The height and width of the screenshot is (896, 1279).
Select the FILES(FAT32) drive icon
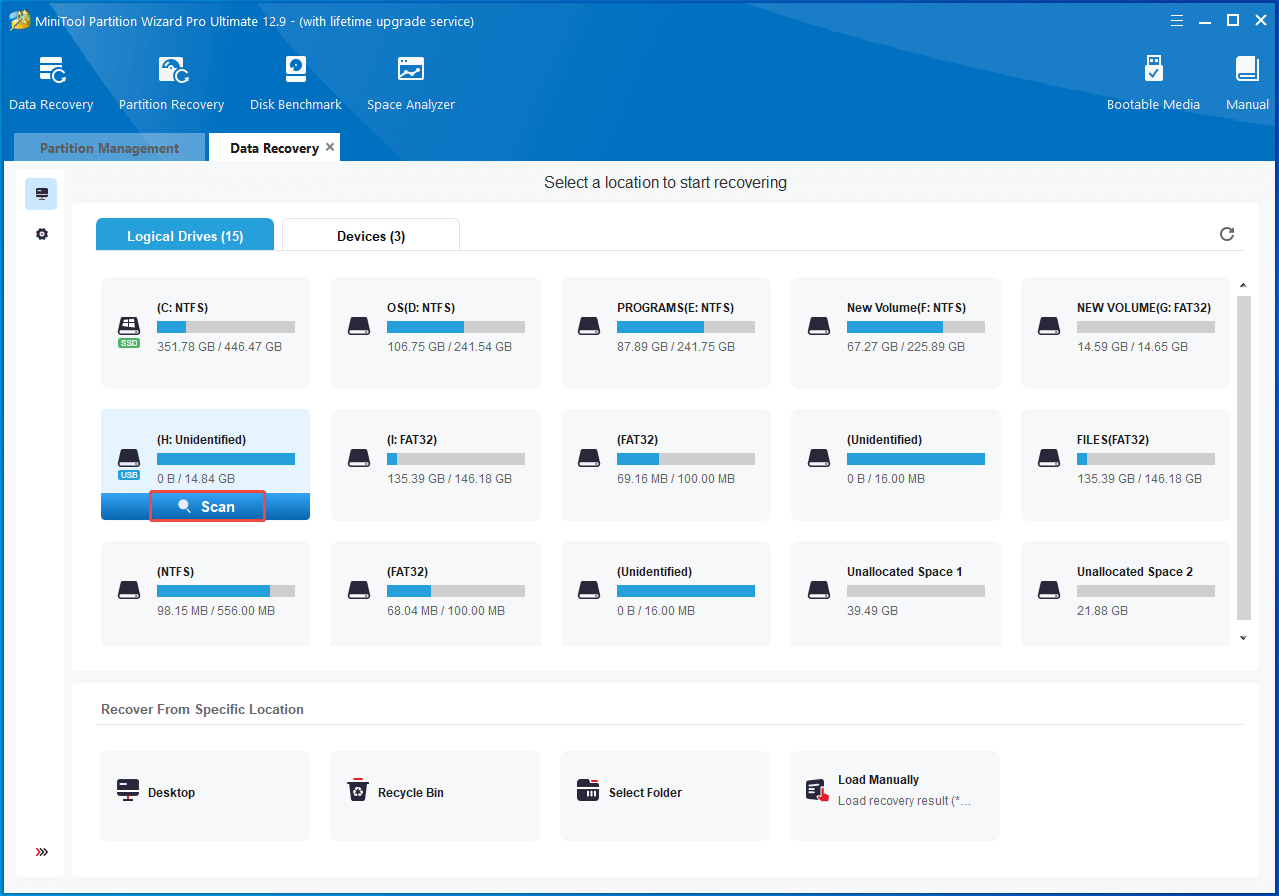coord(1049,458)
